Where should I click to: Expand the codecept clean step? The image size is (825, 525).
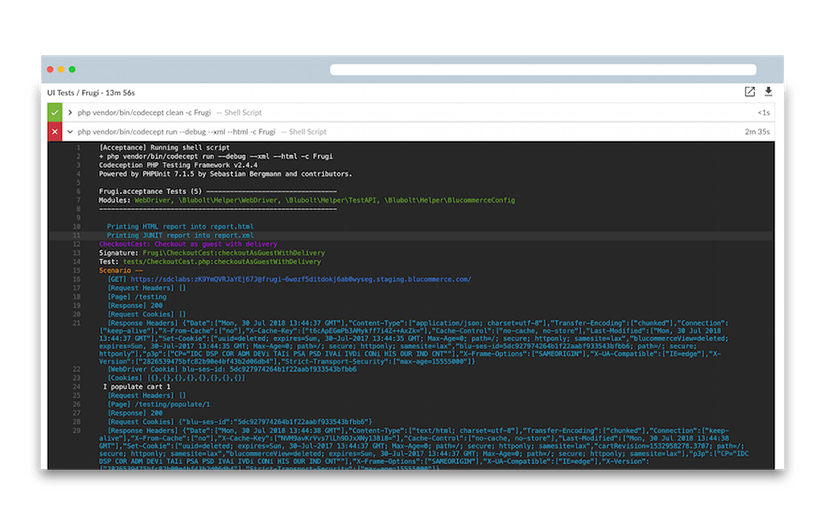pos(70,113)
